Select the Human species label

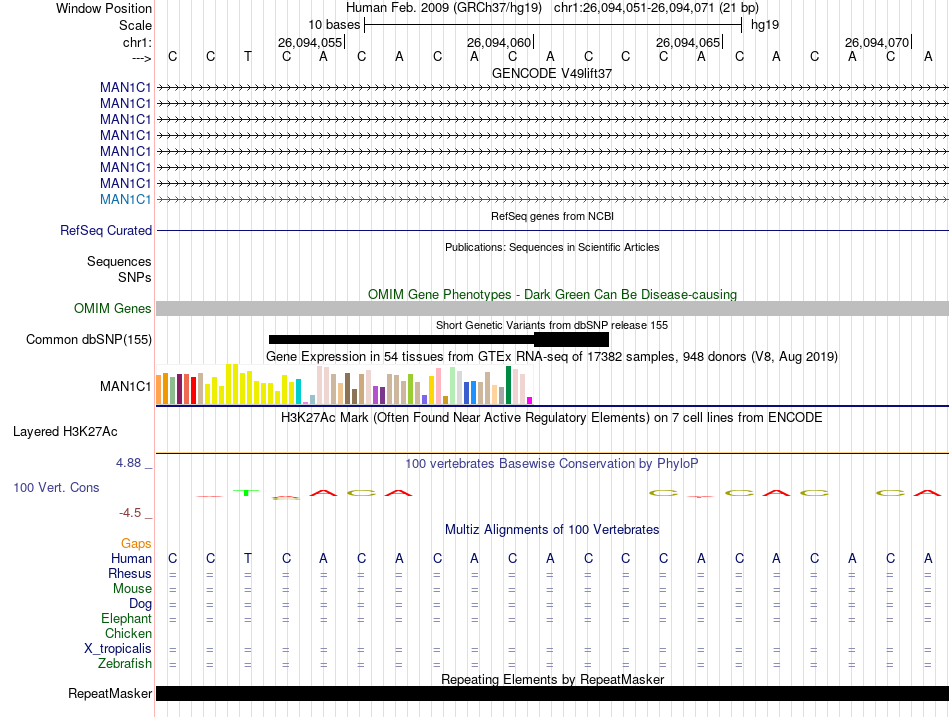(x=131, y=558)
